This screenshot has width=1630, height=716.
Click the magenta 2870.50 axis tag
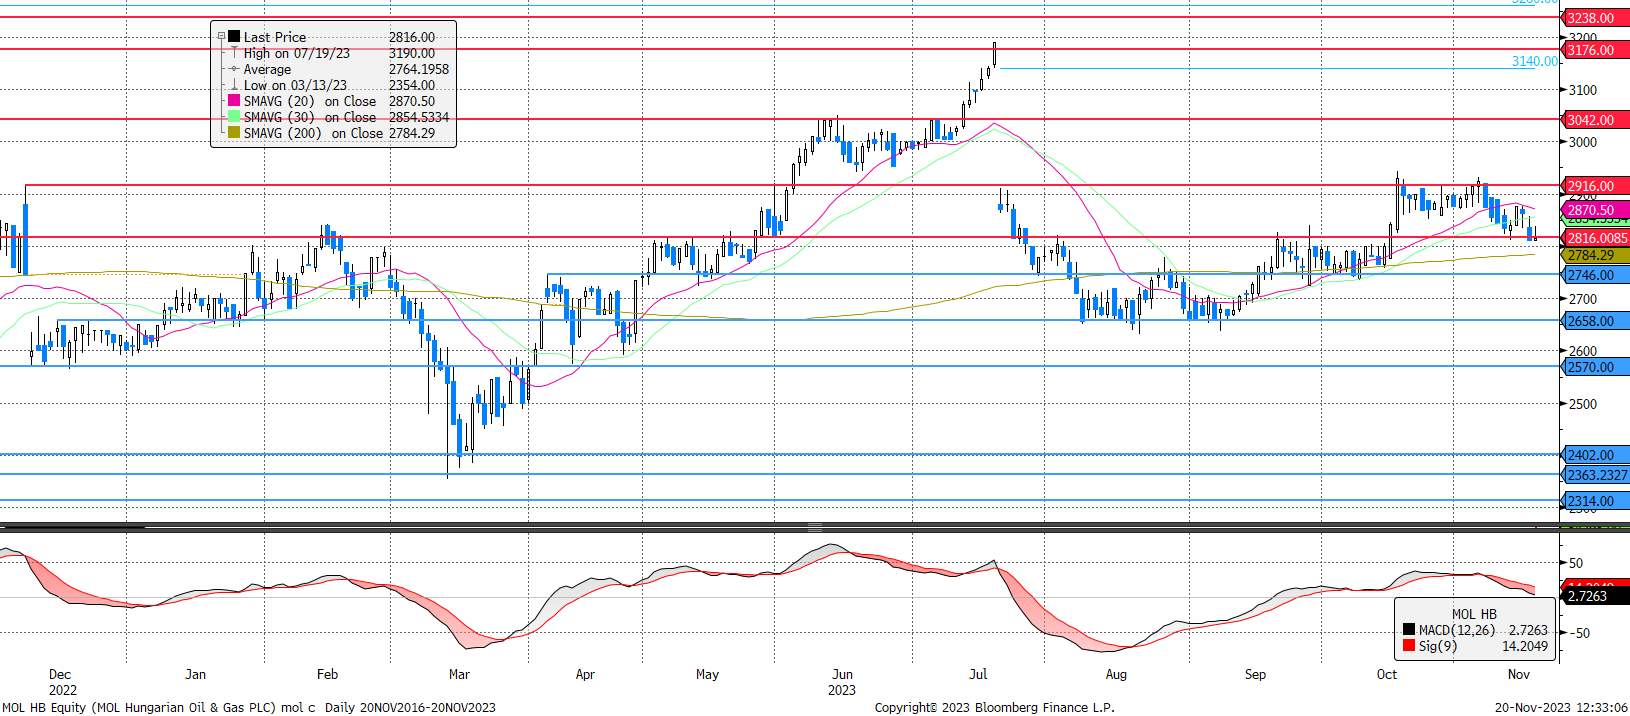click(x=1596, y=210)
